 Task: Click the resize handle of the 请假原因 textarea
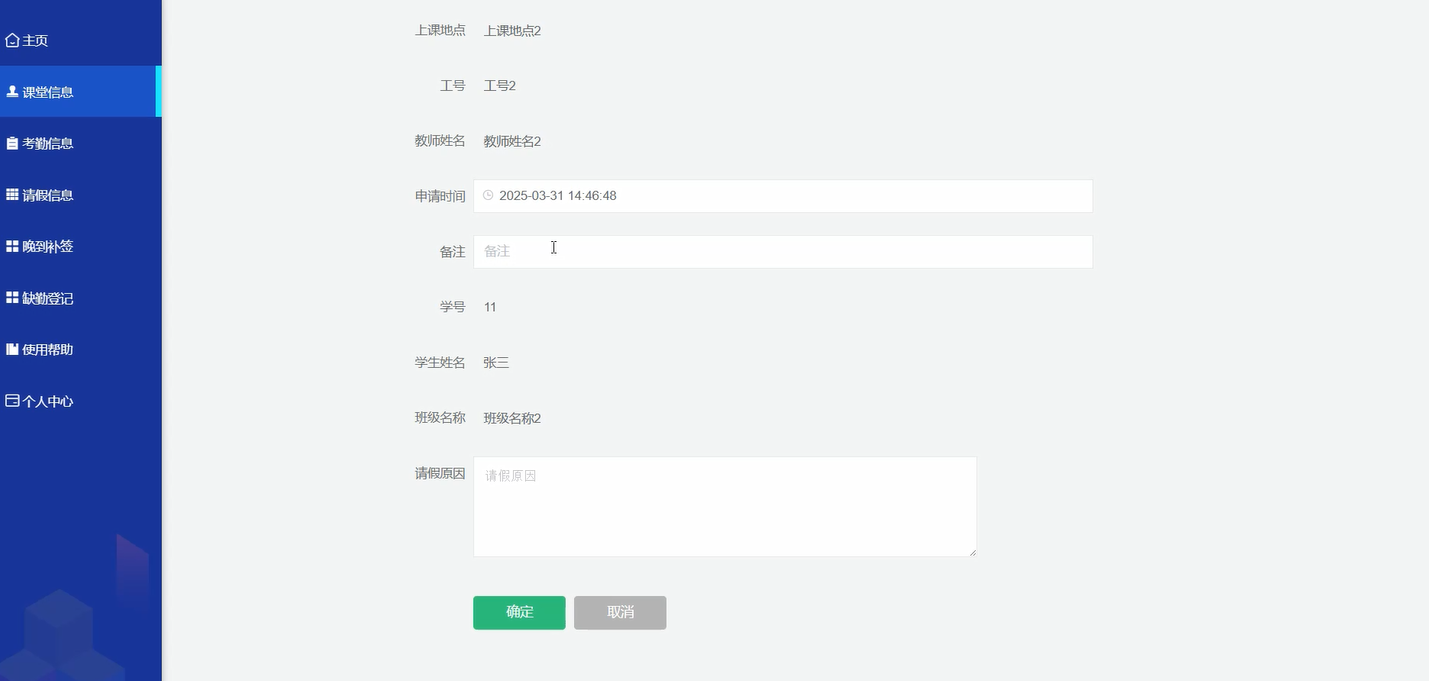(971, 551)
